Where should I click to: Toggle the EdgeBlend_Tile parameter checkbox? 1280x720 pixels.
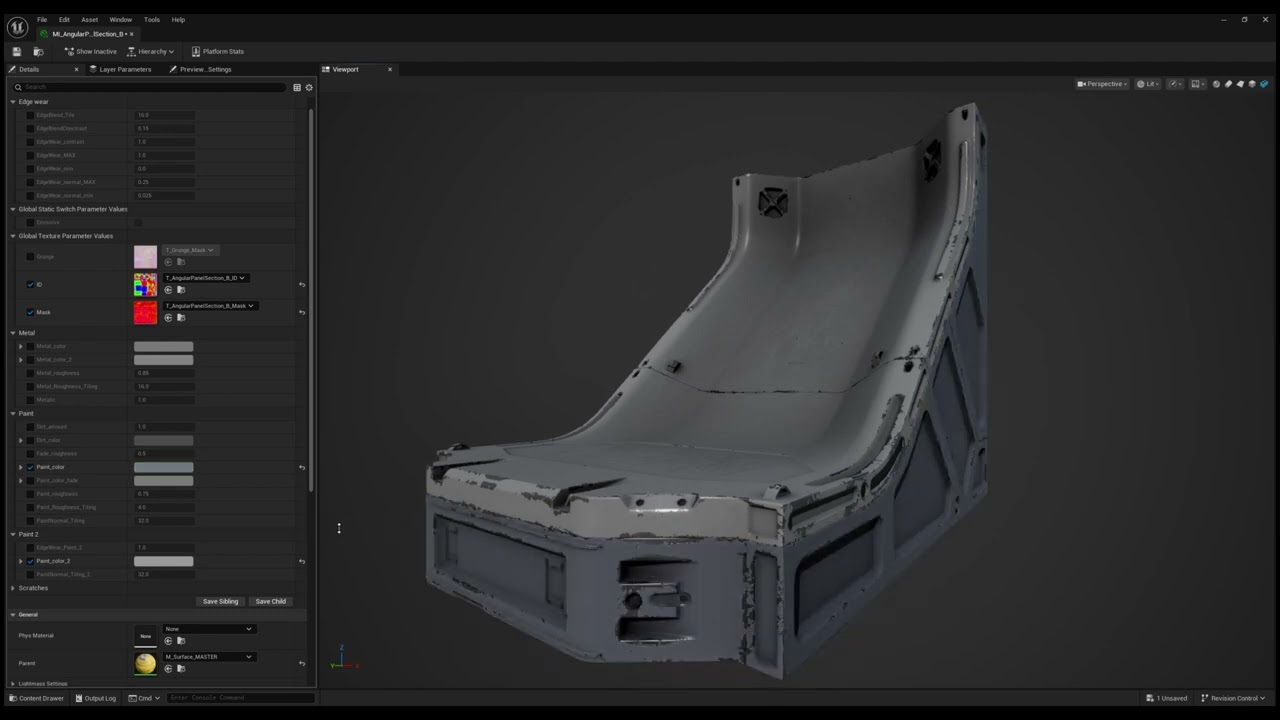click(x=30, y=115)
